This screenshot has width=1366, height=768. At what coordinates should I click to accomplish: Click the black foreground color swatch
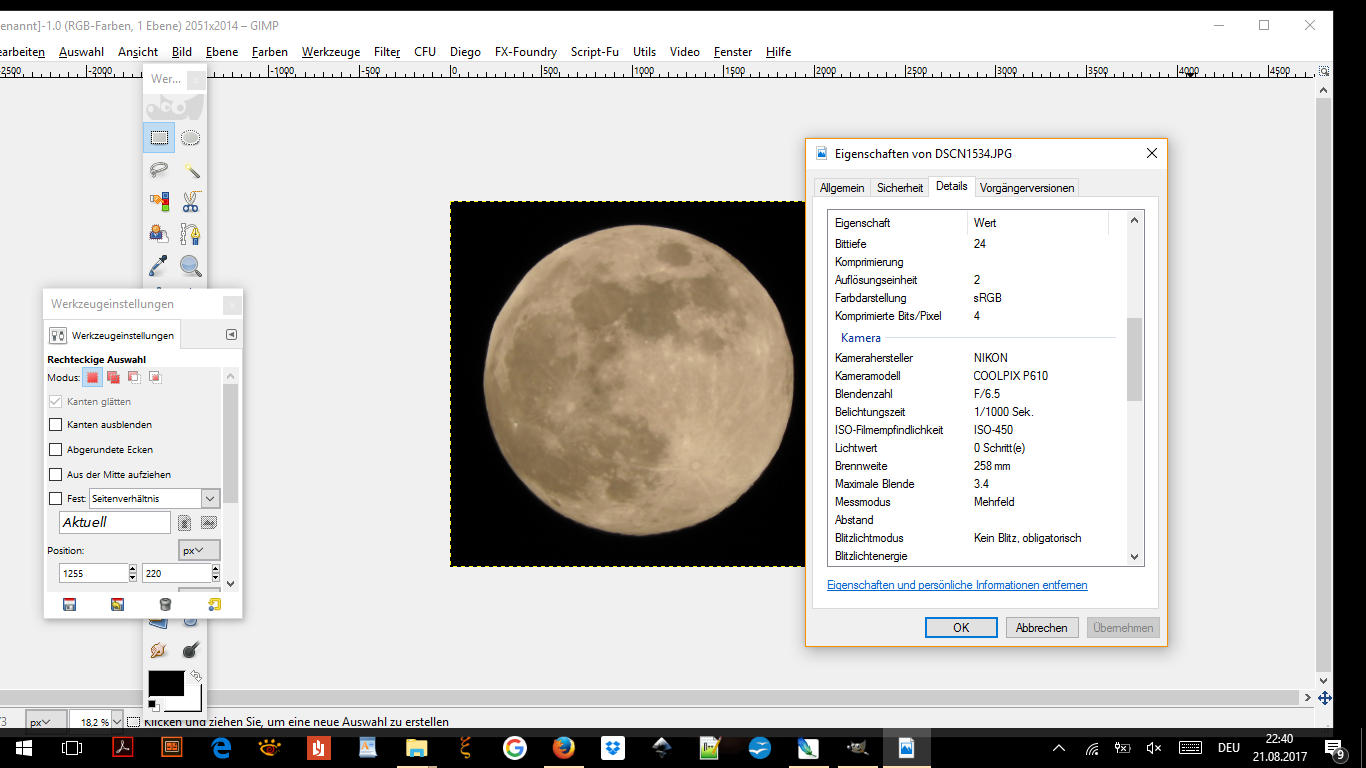click(x=165, y=683)
